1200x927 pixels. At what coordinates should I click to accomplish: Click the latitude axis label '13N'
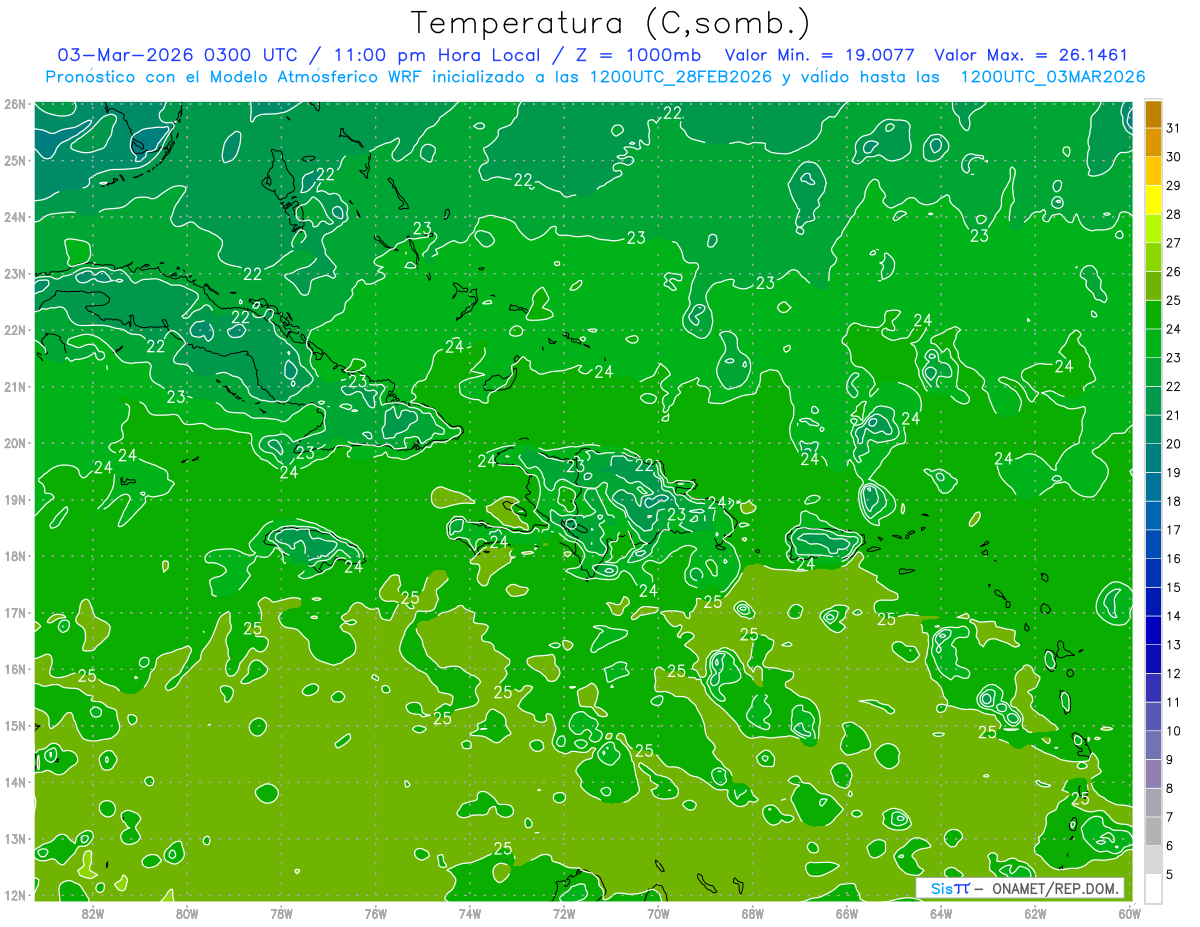(x=15, y=839)
